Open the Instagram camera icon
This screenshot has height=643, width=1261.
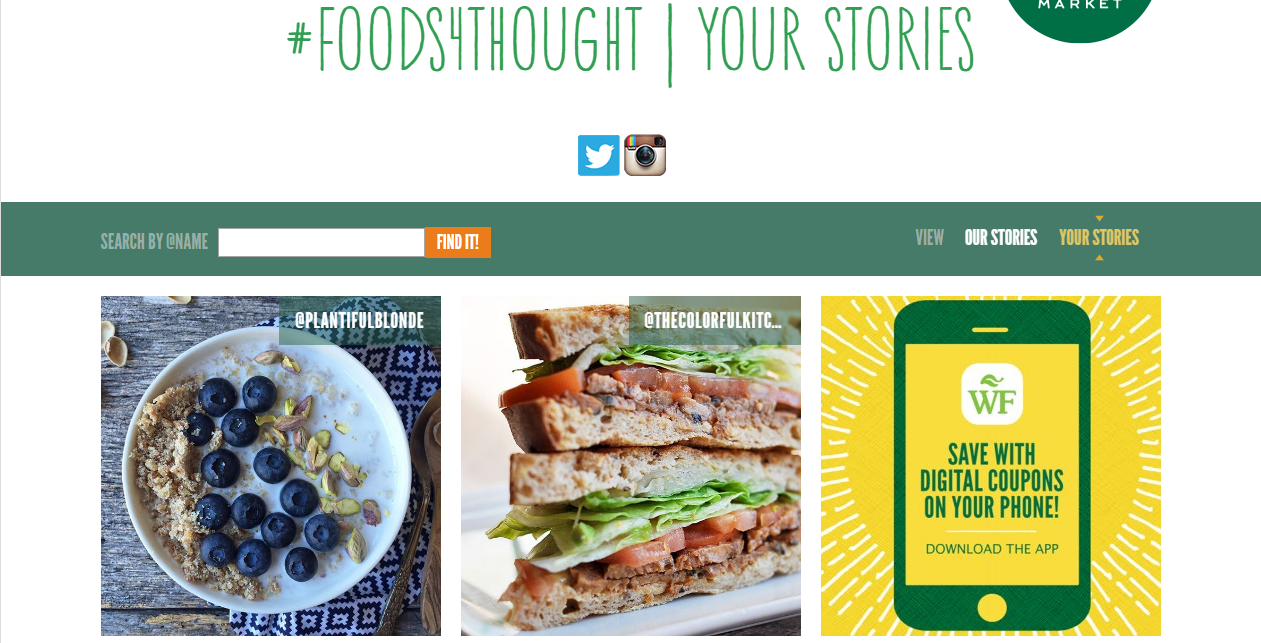(645, 155)
